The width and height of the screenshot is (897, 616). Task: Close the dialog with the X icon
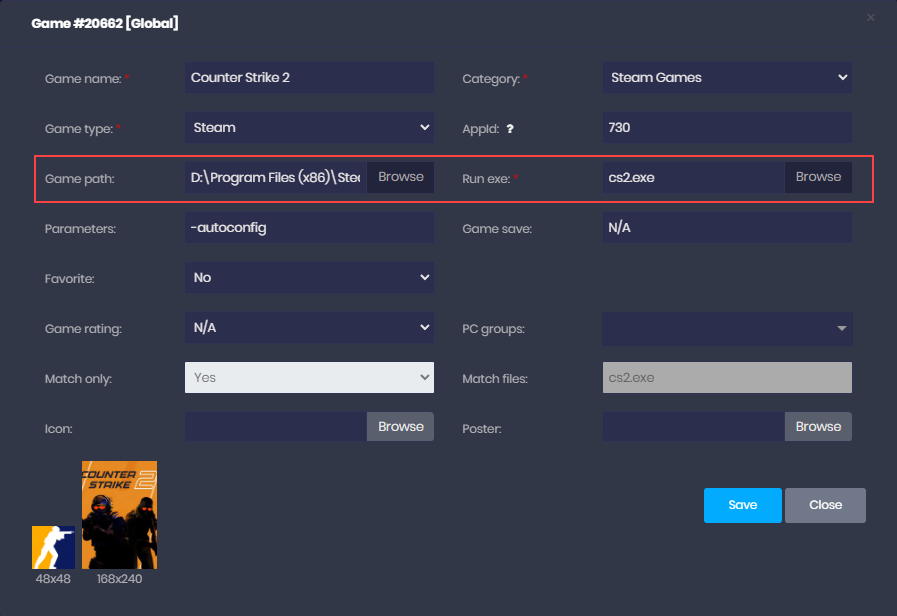[x=870, y=17]
